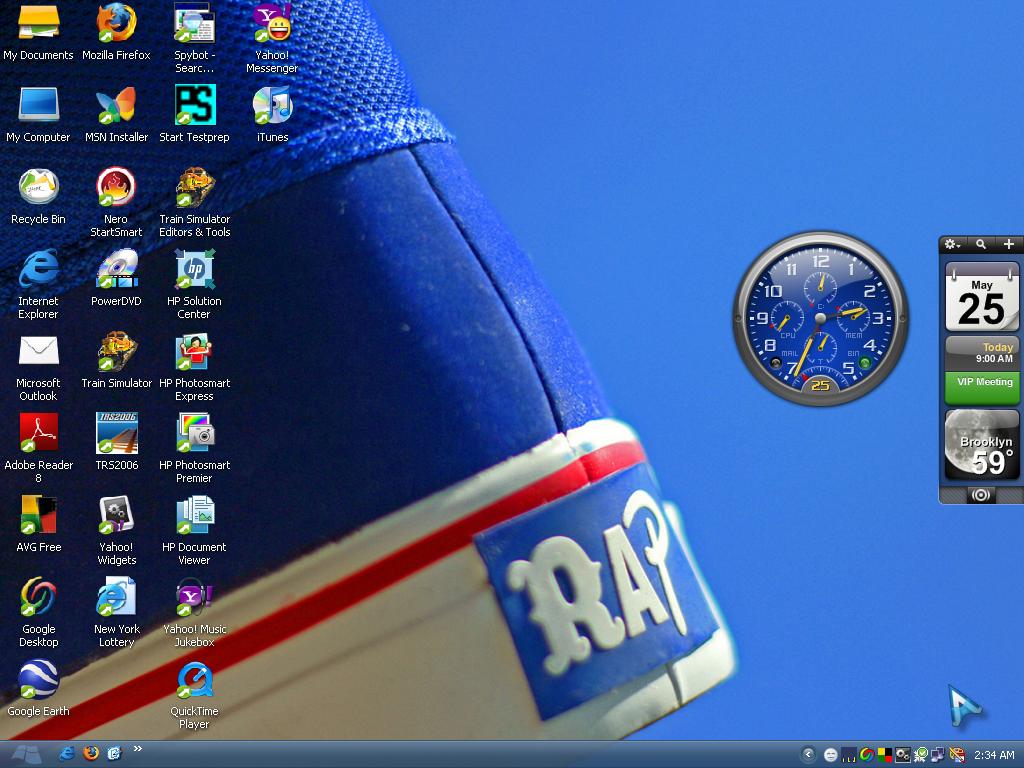1024x768 pixels.
Task: Select the Adobe Reader 8 icon
Action: click(39, 449)
